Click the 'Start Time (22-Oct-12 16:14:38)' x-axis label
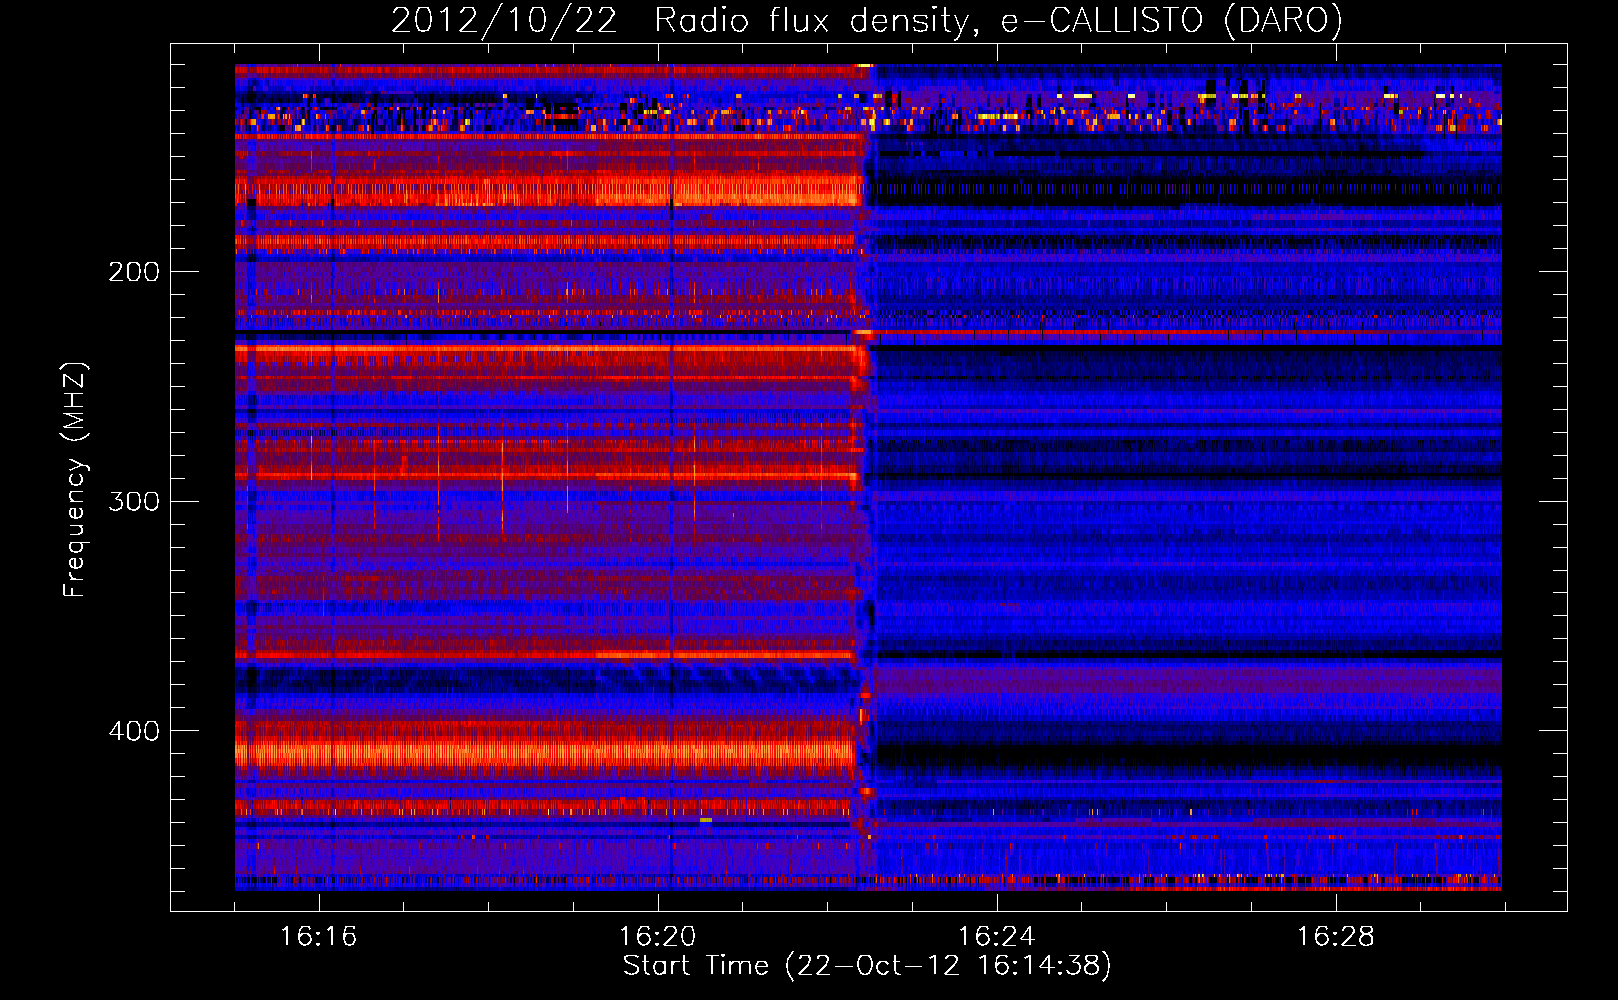1618x1000 pixels. tap(867, 966)
